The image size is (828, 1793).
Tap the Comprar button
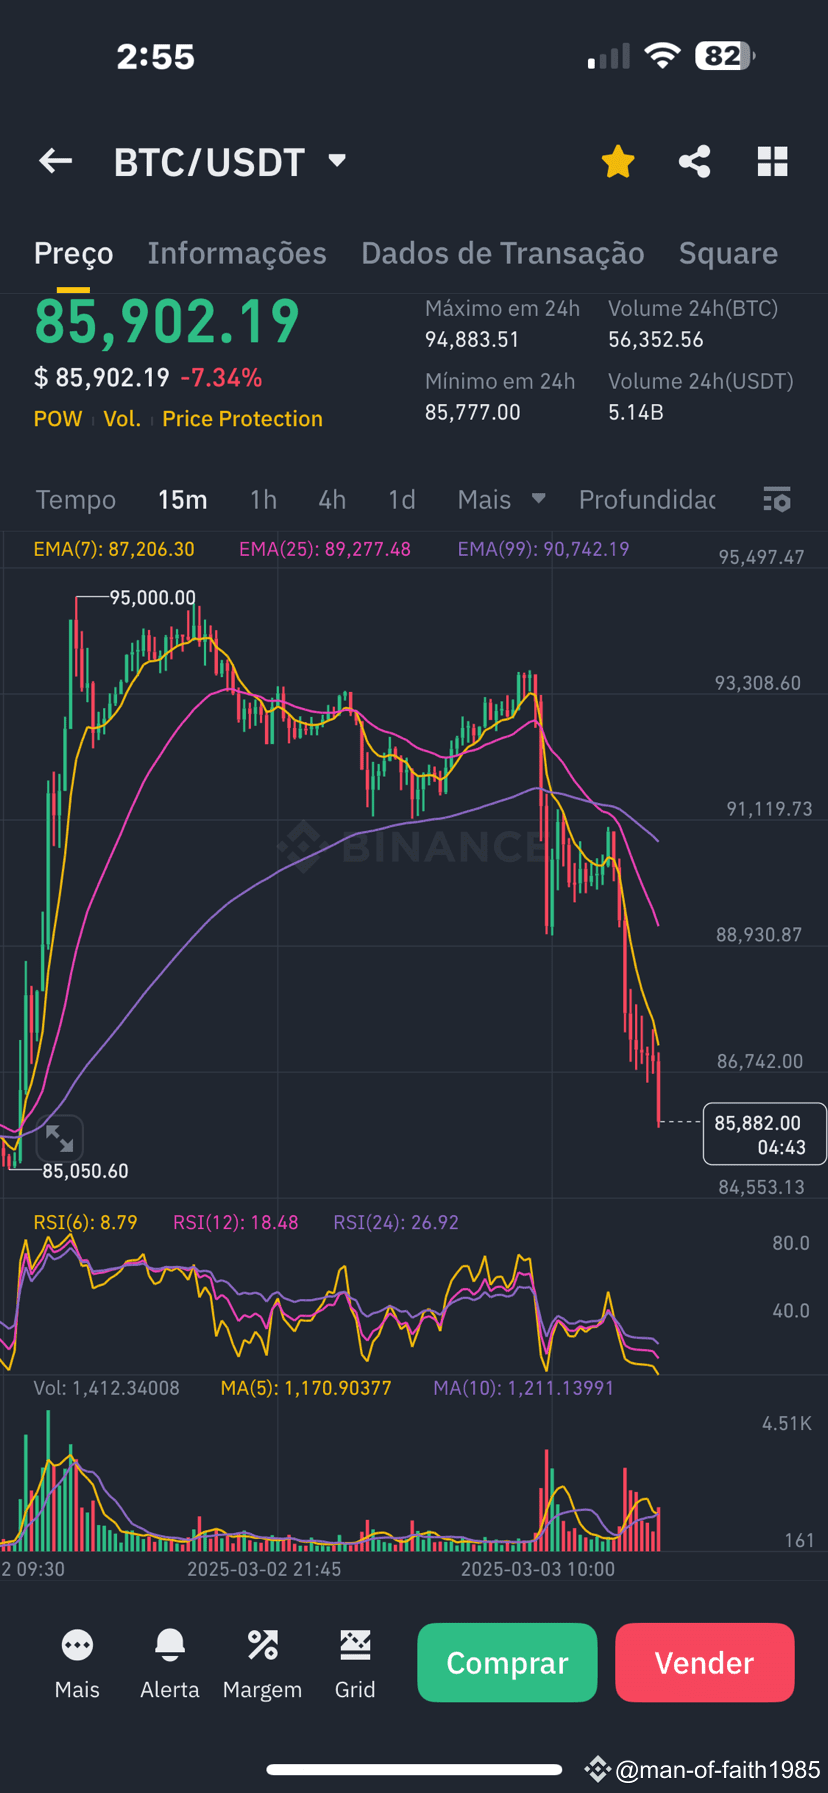coord(507,1662)
